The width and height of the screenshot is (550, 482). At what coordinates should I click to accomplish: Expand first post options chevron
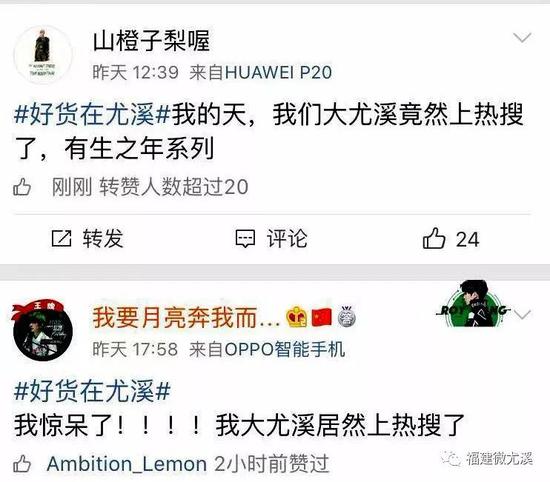(522, 37)
